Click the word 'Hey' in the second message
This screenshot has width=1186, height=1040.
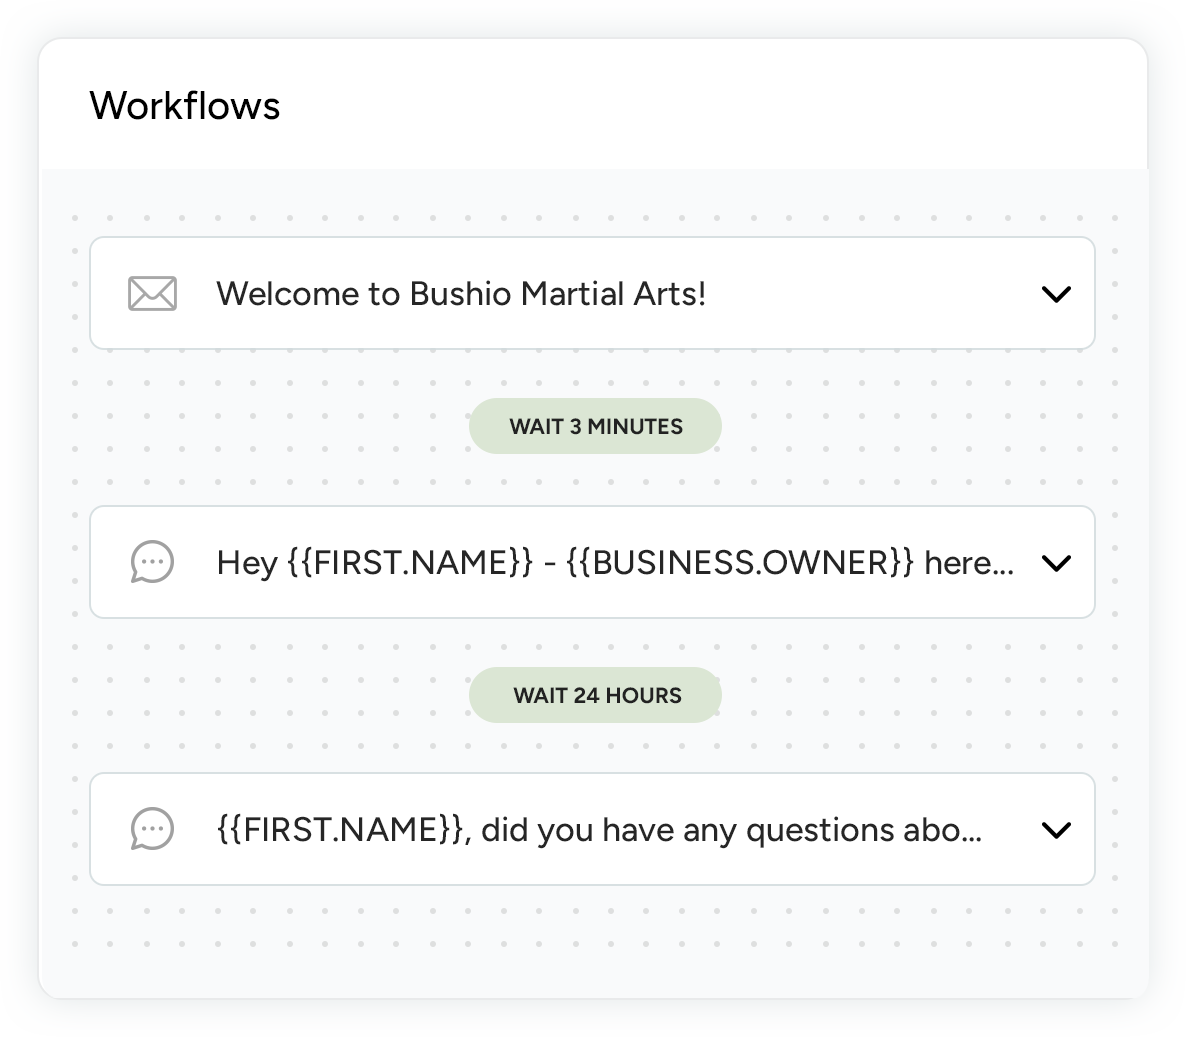click(246, 563)
